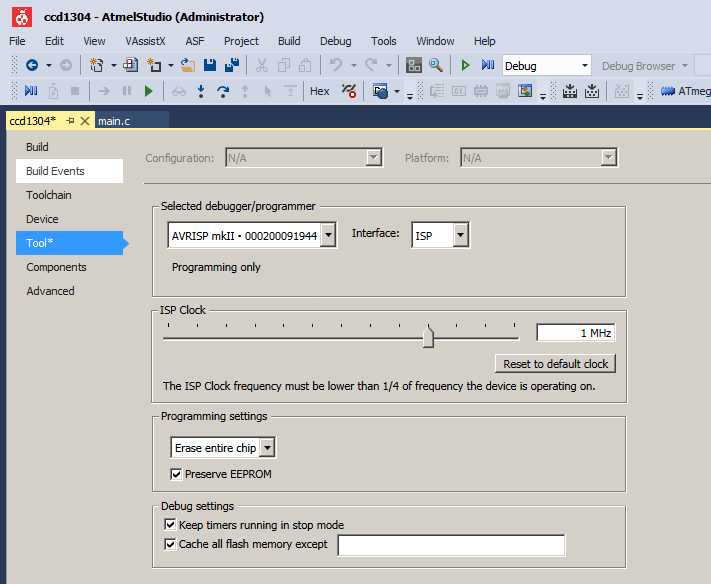Click the Find magnifier icon

(x=436, y=65)
